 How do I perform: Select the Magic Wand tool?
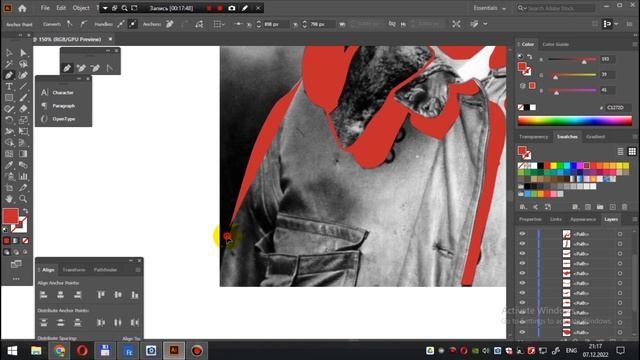click(x=9, y=64)
